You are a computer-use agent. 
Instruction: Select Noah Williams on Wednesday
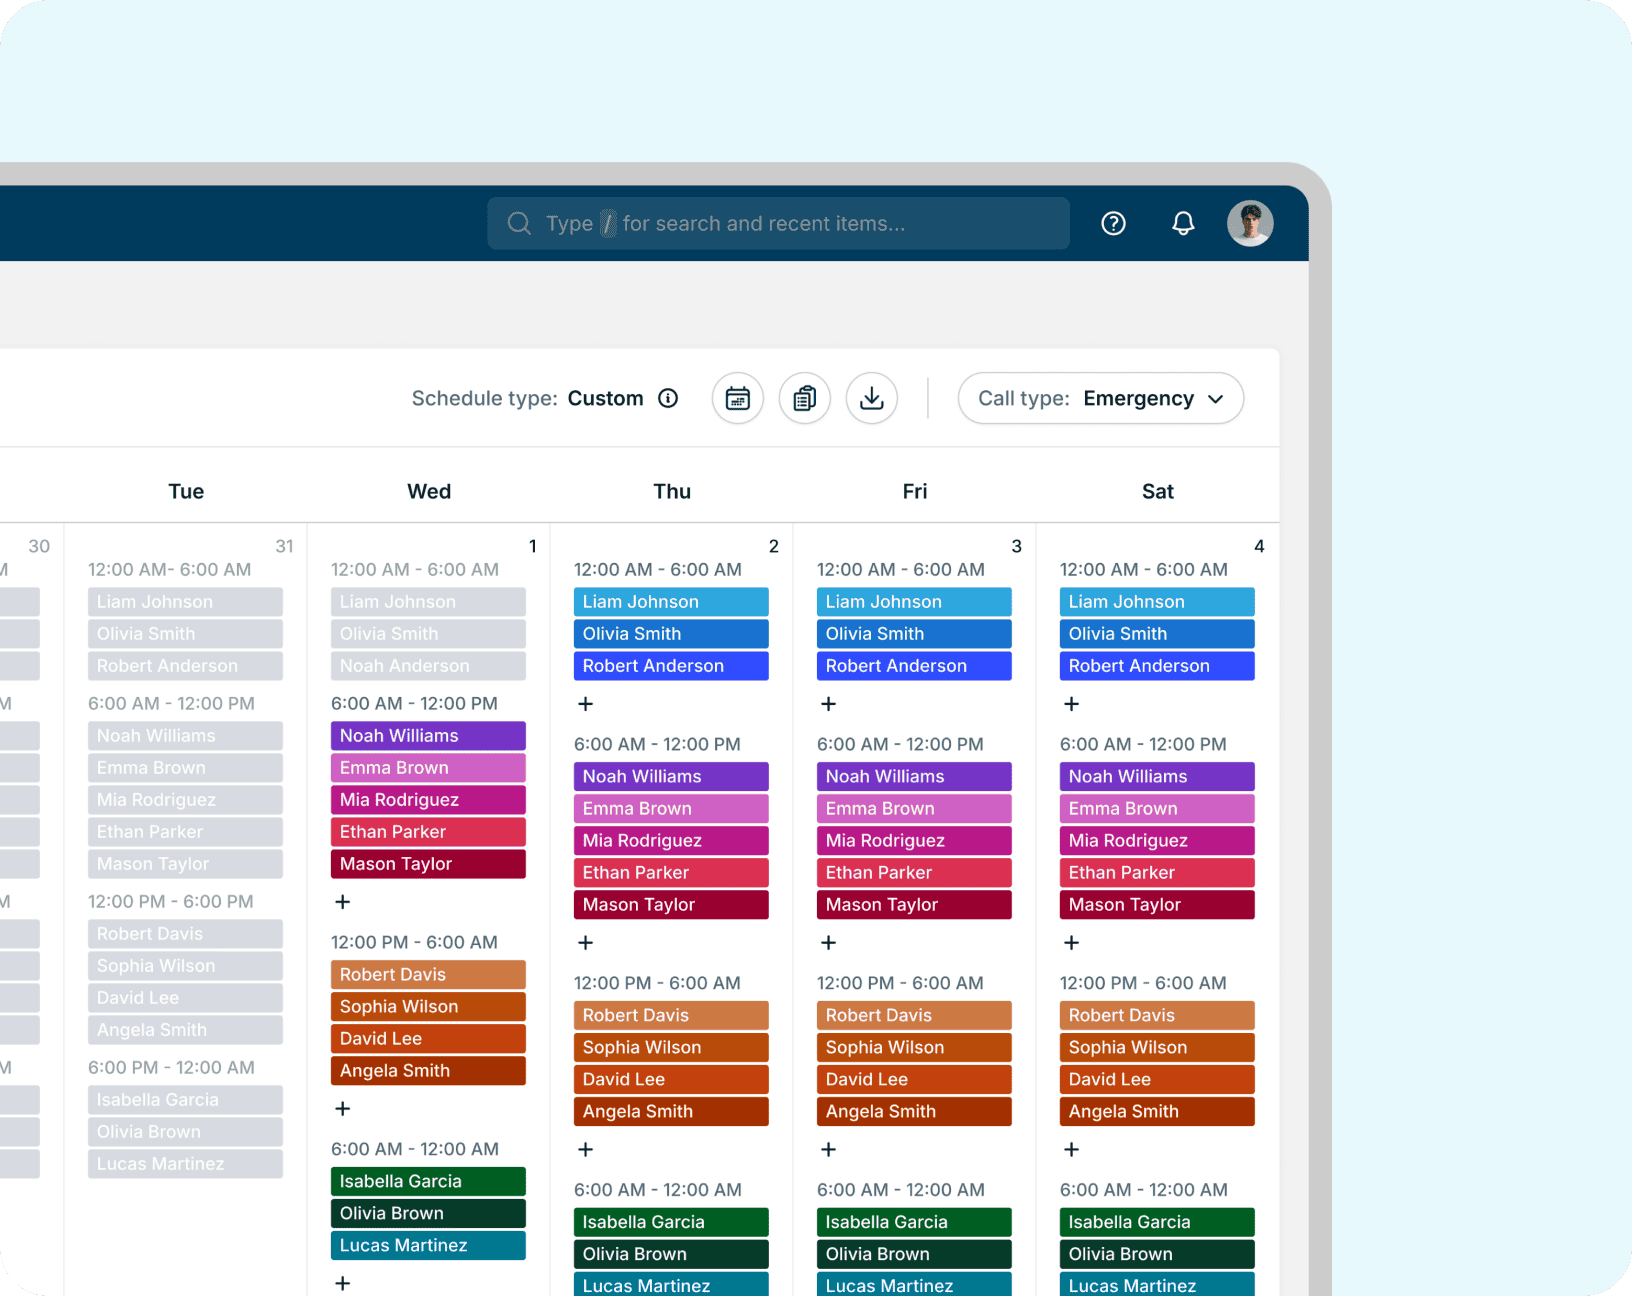(x=428, y=736)
